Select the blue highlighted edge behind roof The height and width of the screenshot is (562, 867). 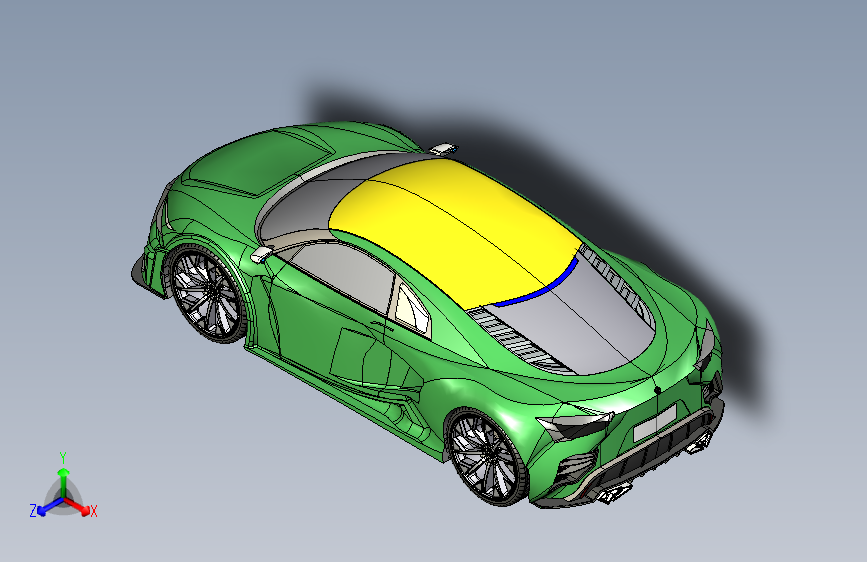click(x=539, y=287)
